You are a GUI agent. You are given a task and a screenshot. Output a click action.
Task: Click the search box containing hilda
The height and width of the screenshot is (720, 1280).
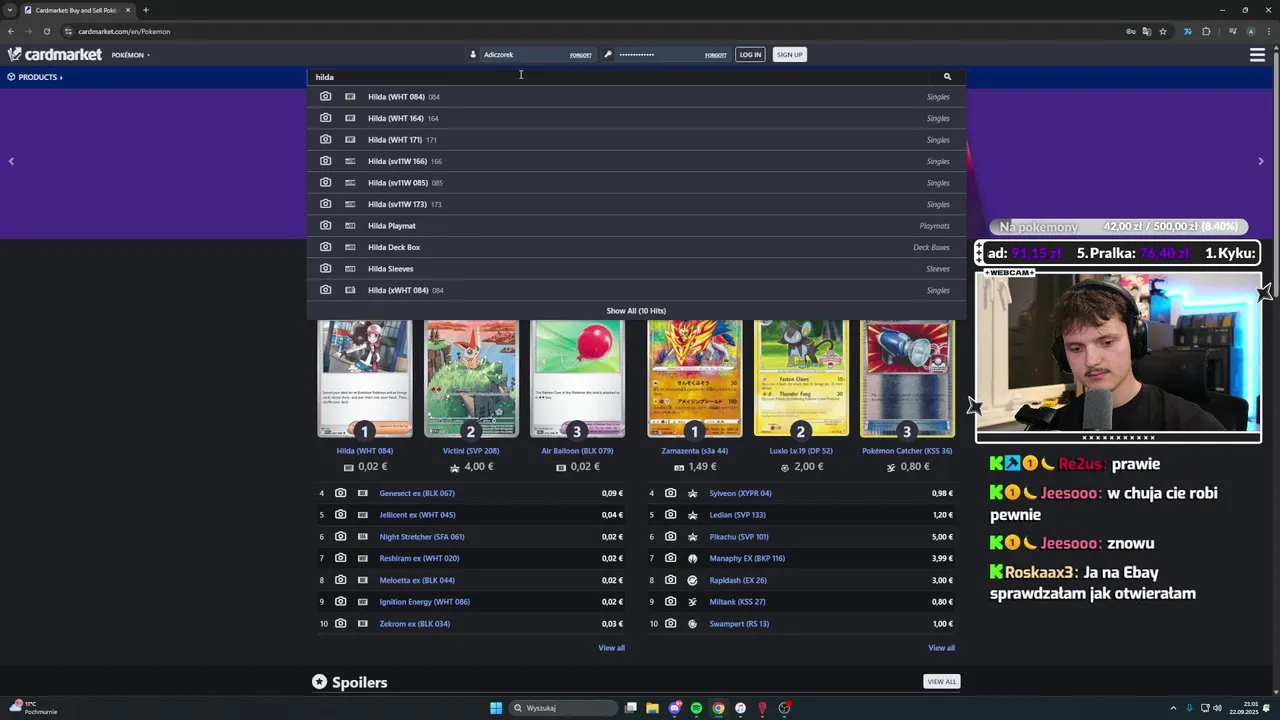click(x=620, y=77)
